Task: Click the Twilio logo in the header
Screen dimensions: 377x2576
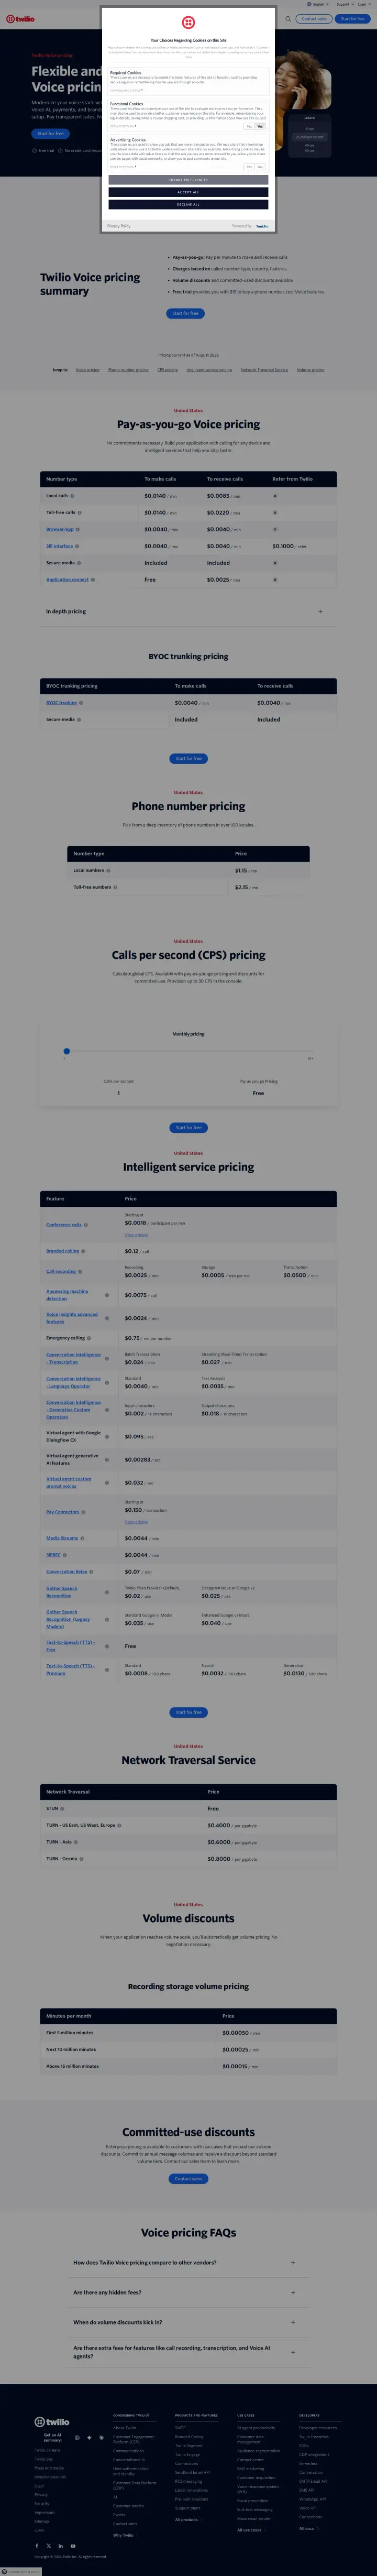Action: (20, 19)
